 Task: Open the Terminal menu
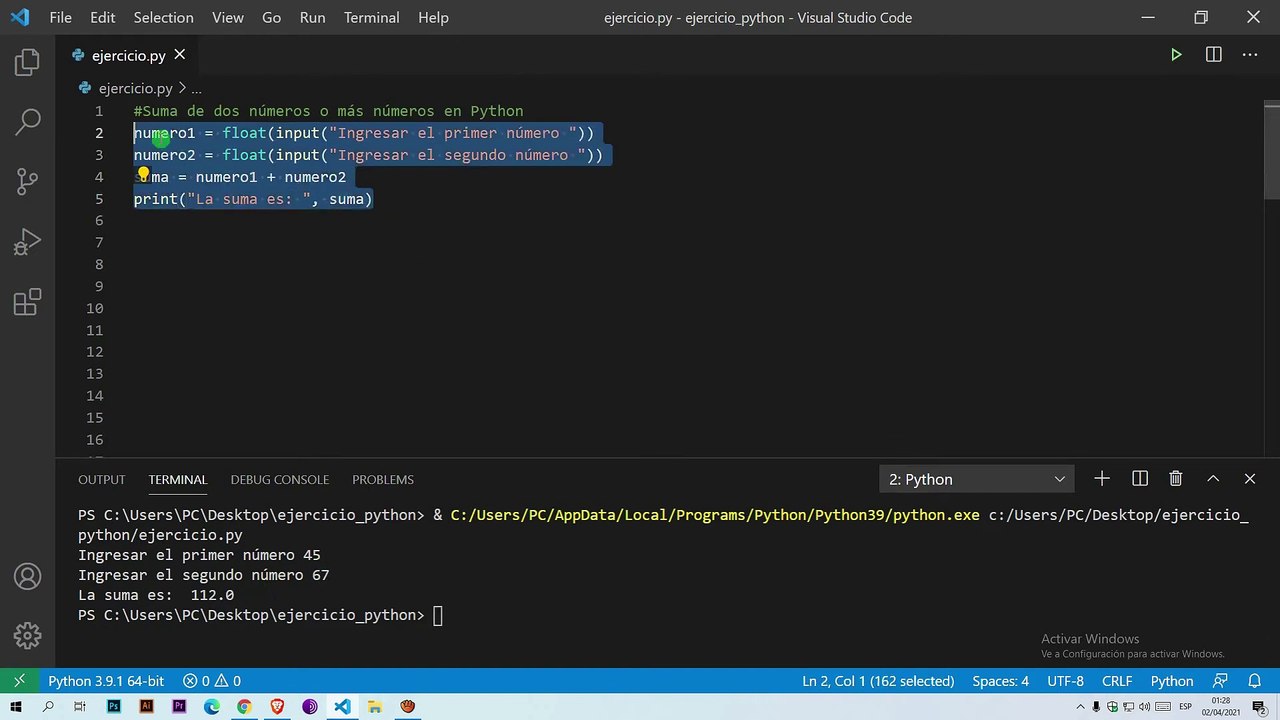click(x=371, y=17)
